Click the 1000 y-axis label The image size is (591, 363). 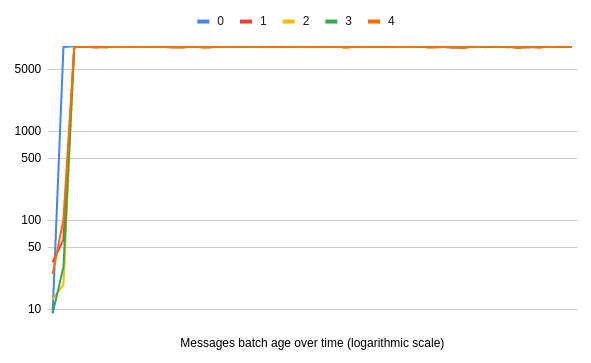pyautogui.click(x=28, y=131)
